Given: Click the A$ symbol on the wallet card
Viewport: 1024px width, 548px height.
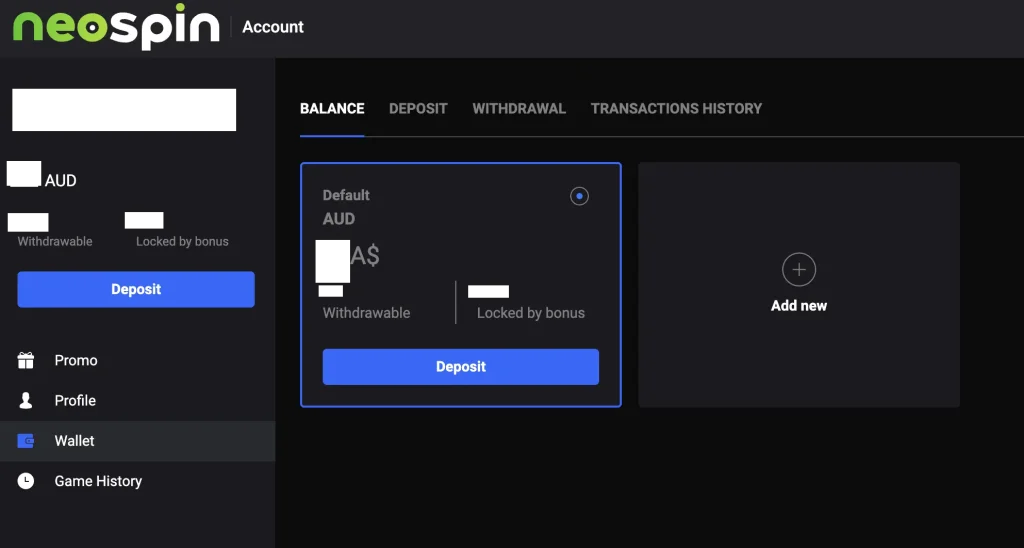Looking at the screenshot, I should (365, 256).
